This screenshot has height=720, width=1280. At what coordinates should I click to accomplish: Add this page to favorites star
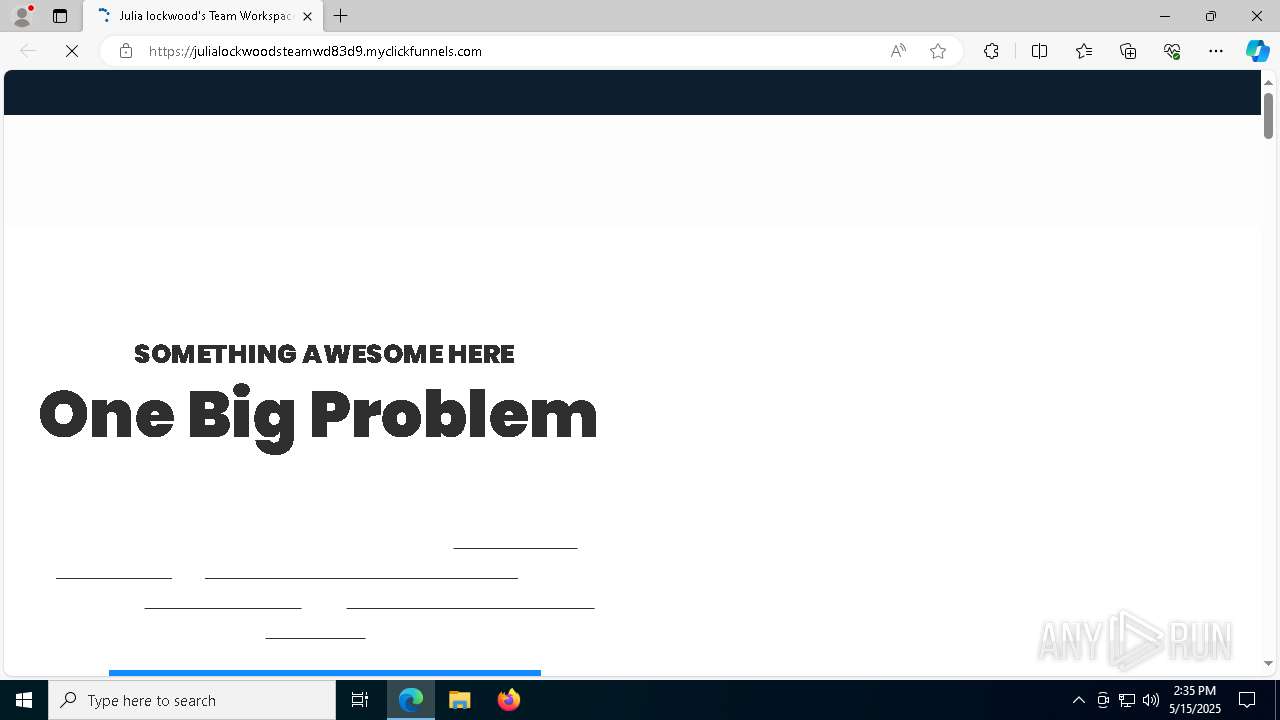938,51
